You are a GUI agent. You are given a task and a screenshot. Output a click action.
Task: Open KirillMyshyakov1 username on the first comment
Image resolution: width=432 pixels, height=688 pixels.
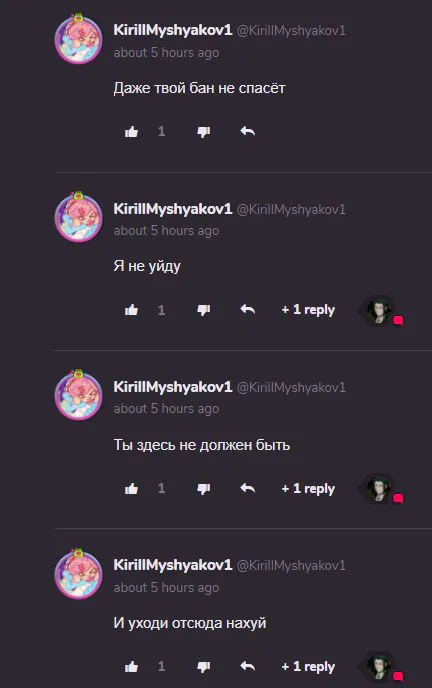click(x=173, y=30)
